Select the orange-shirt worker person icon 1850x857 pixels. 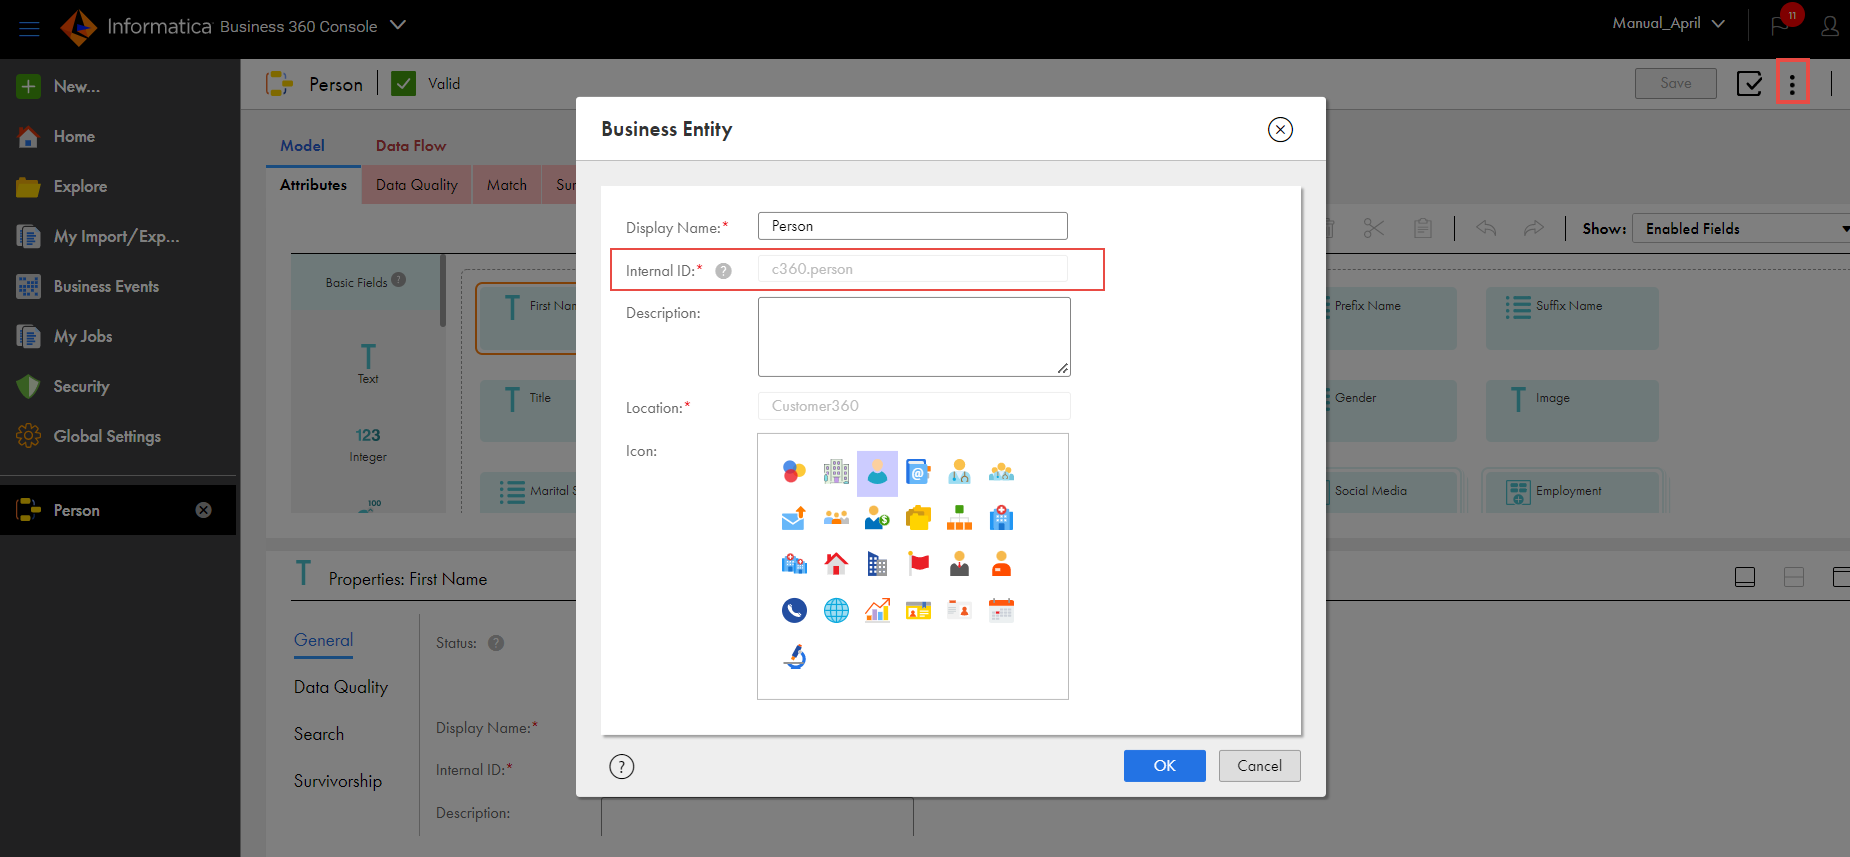coord(1001,564)
